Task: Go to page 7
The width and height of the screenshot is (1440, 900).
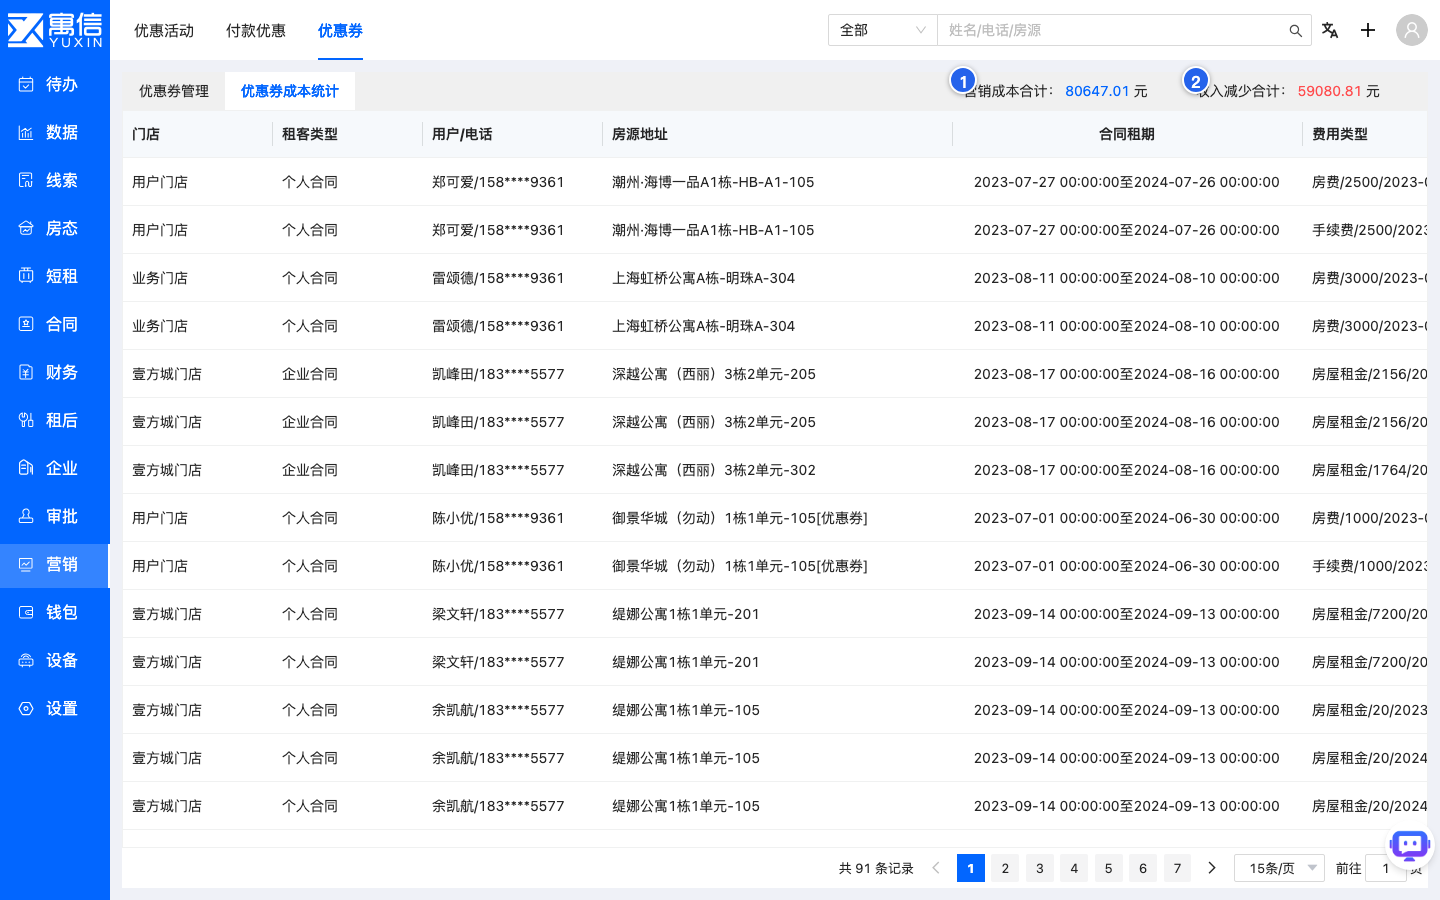Action: point(1177,868)
